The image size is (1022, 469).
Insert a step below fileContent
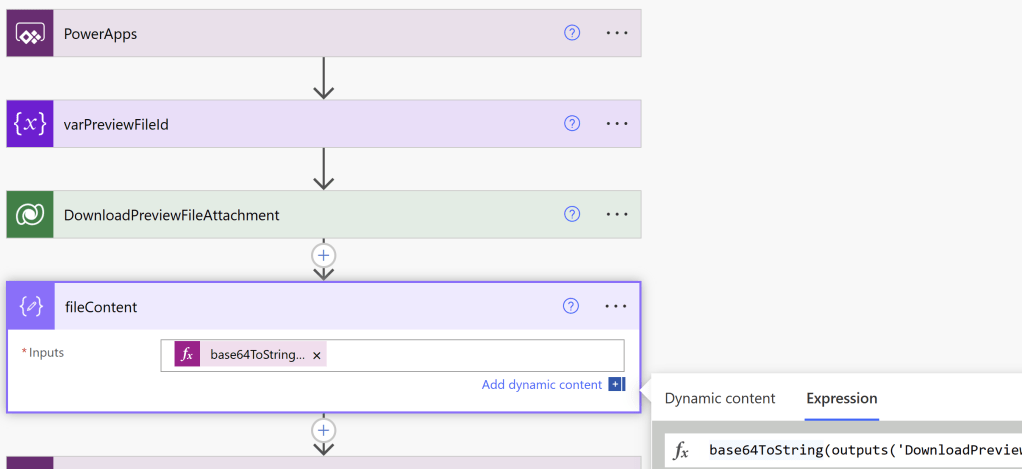tap(323, 430)
